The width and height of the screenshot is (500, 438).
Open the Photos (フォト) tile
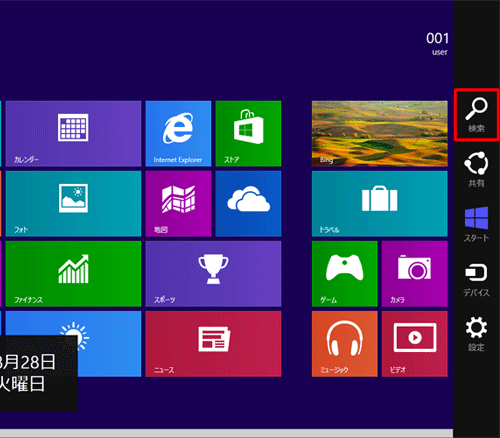[x=73, y=204]
